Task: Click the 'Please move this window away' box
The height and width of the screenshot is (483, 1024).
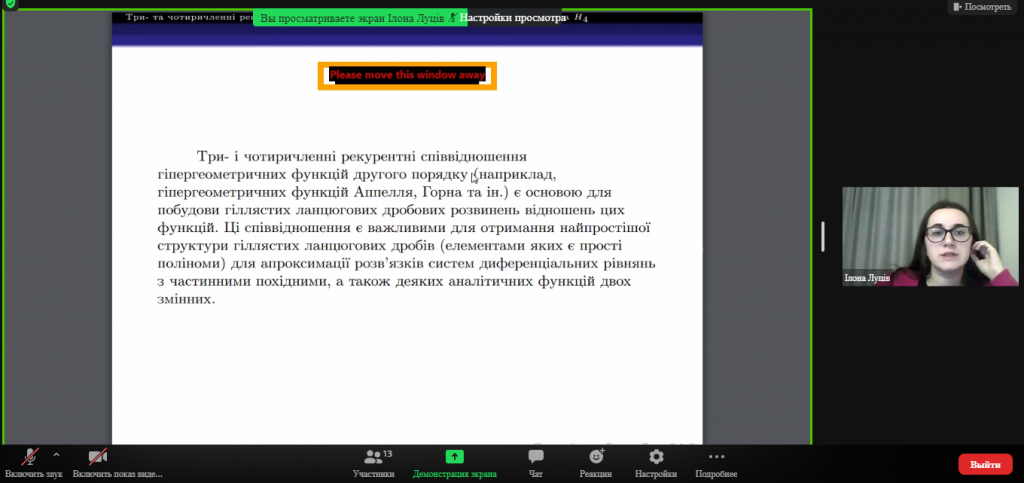Action: click(x=407, y=75)
